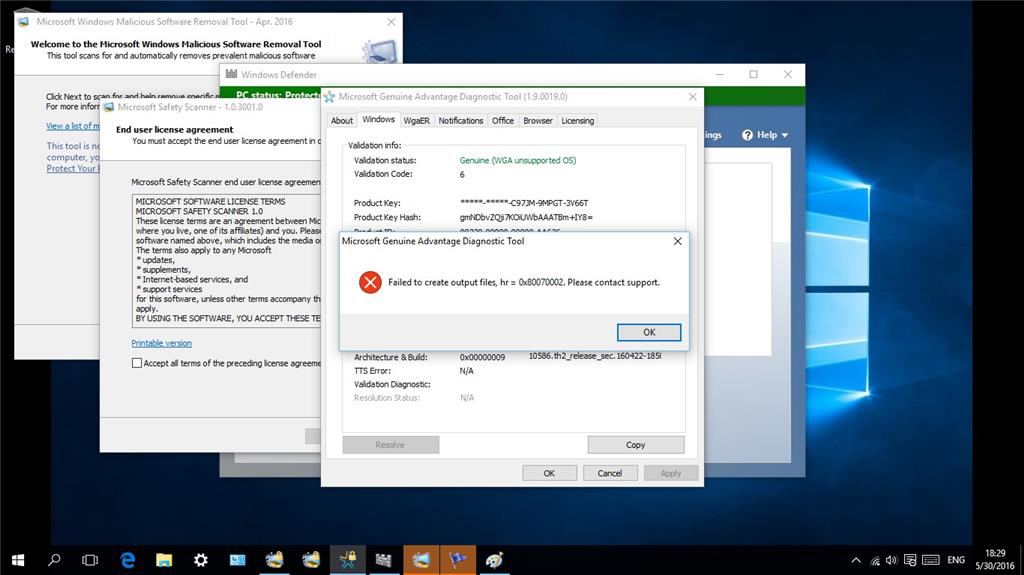
Task: Click the Product Key Hash value
Action: (x=526, y=217)
